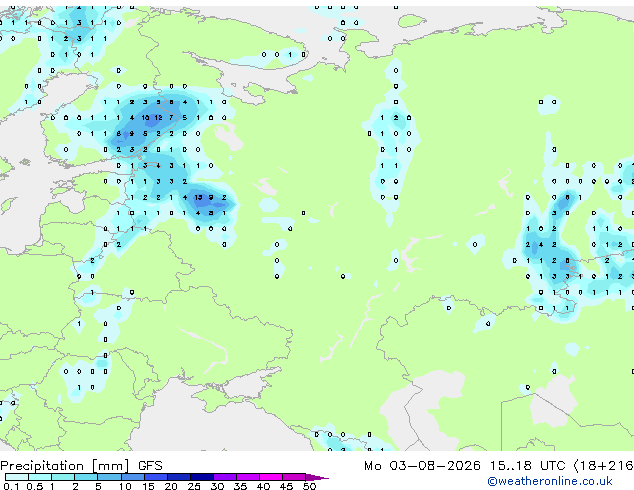The height and width of the screenshot is (490, 634).
Task: Click the 0.5 legend scale label
Action: pyautogui.click(x=34, y=486)
